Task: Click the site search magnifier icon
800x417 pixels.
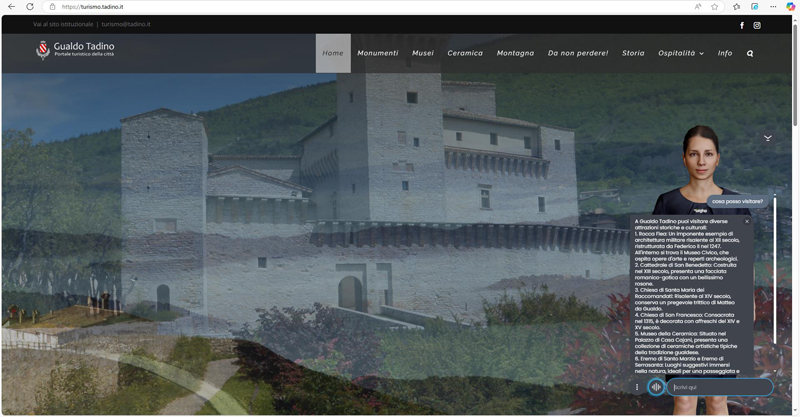Action: coord(750,53)
